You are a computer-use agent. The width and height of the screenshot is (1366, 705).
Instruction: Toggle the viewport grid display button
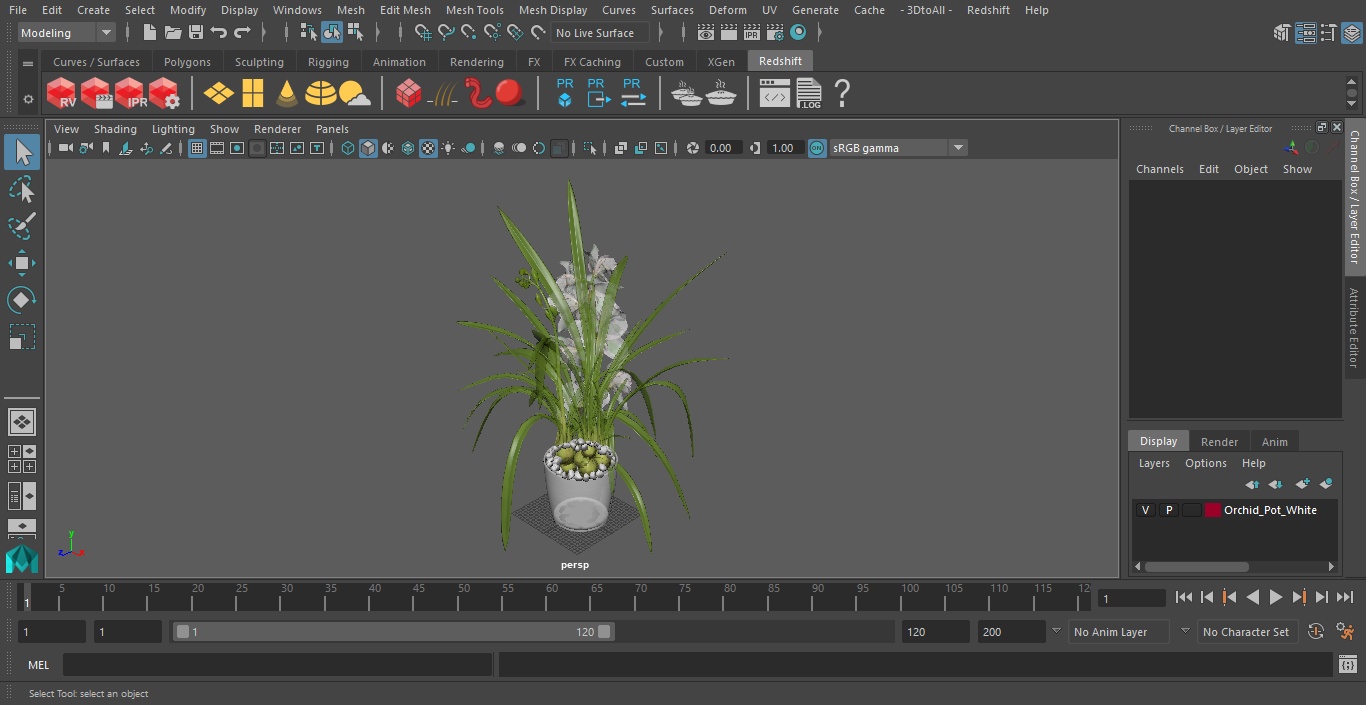[197, 148]
